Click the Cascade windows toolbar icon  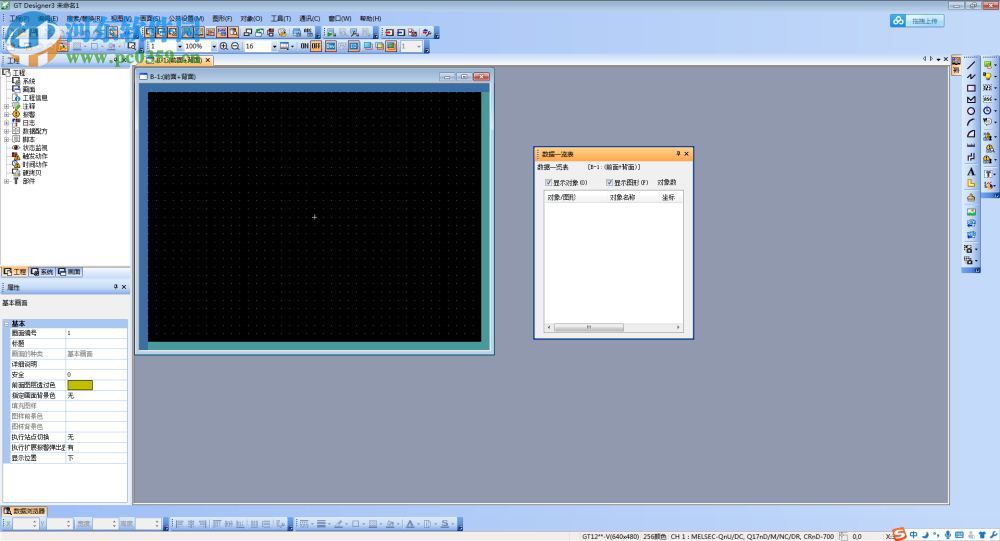tap(247, 33)
